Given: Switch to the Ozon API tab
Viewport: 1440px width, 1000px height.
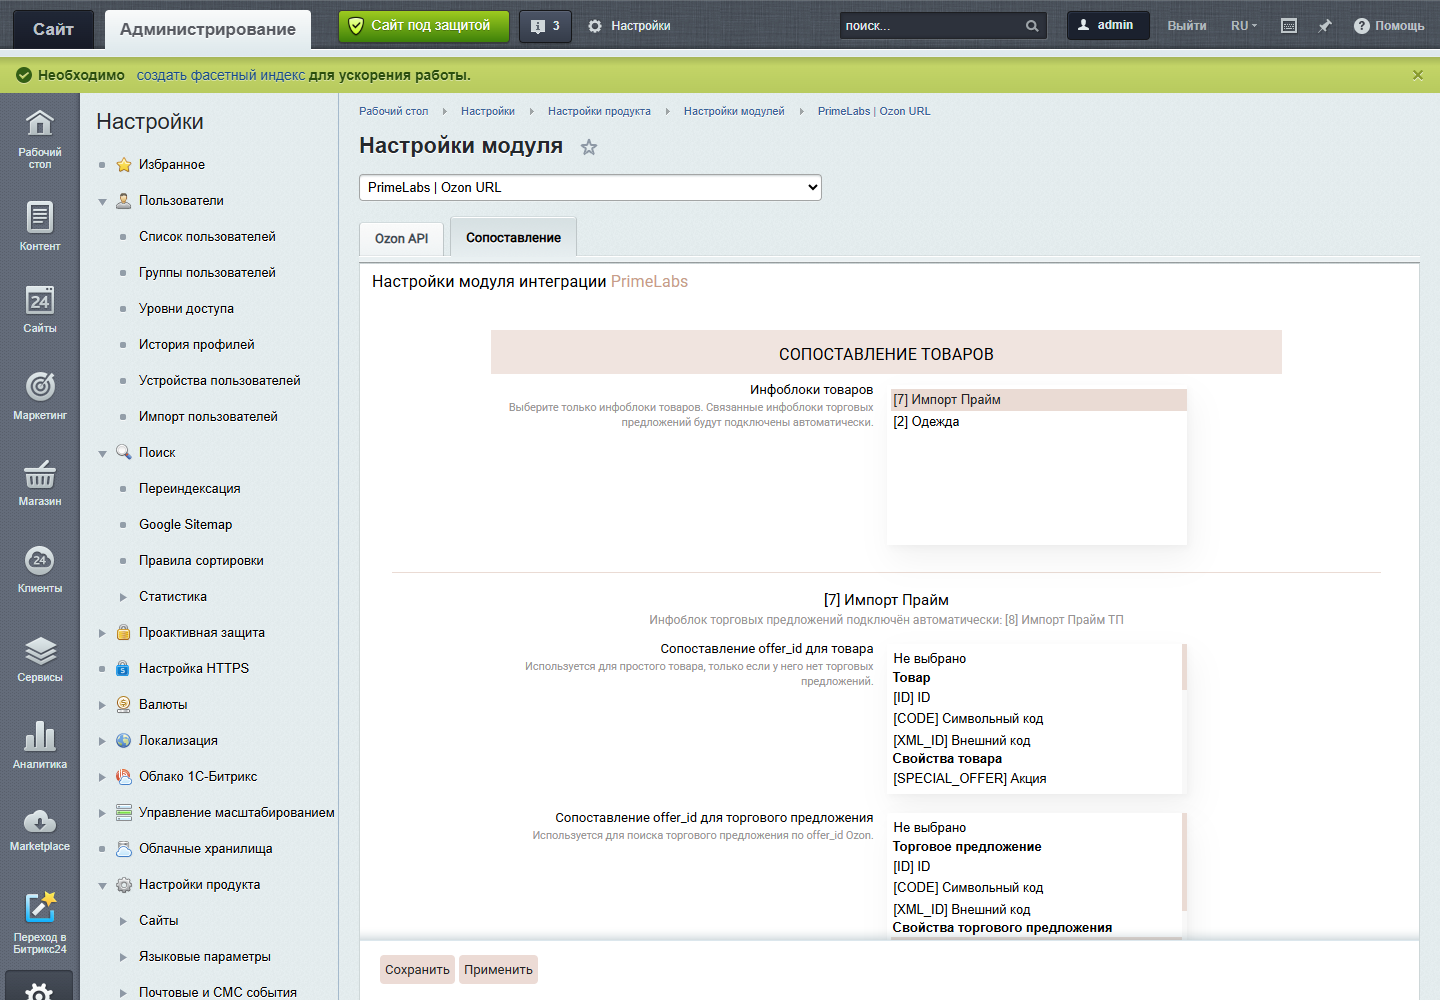Looking at the screenshot, I should [401, 239].
